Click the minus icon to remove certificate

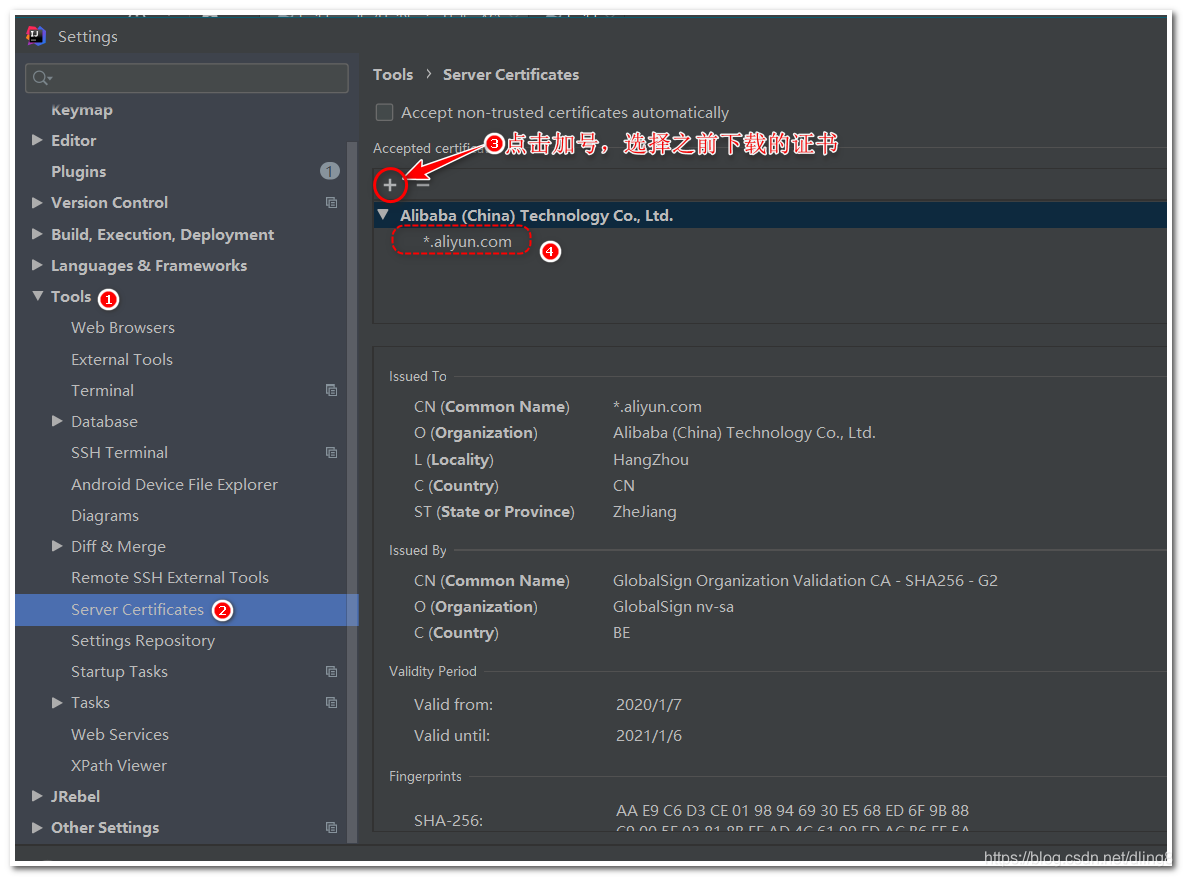tap(422, 185)
